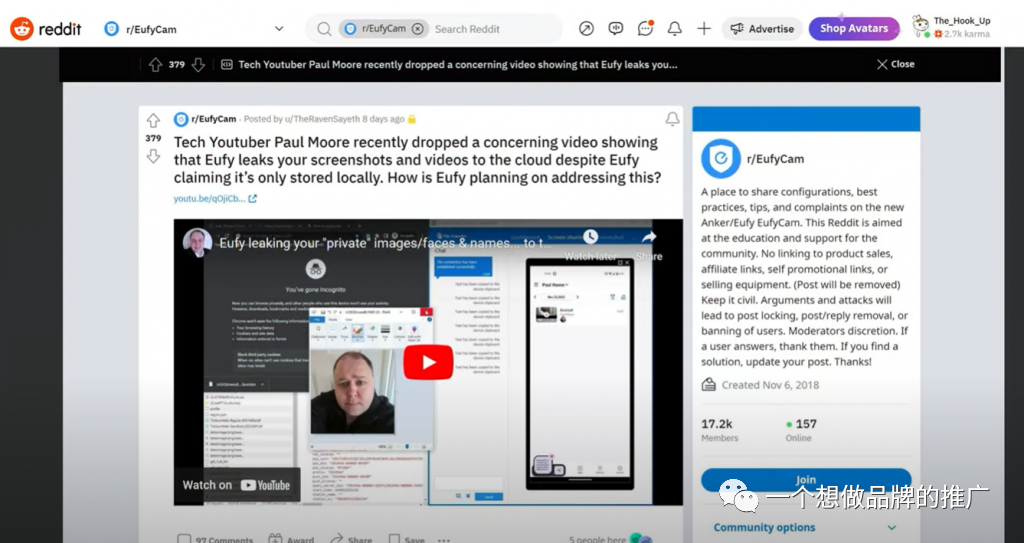Click the sidebar EufyCam shield icon
The image size is (1024, 543).
pos(720,159)
